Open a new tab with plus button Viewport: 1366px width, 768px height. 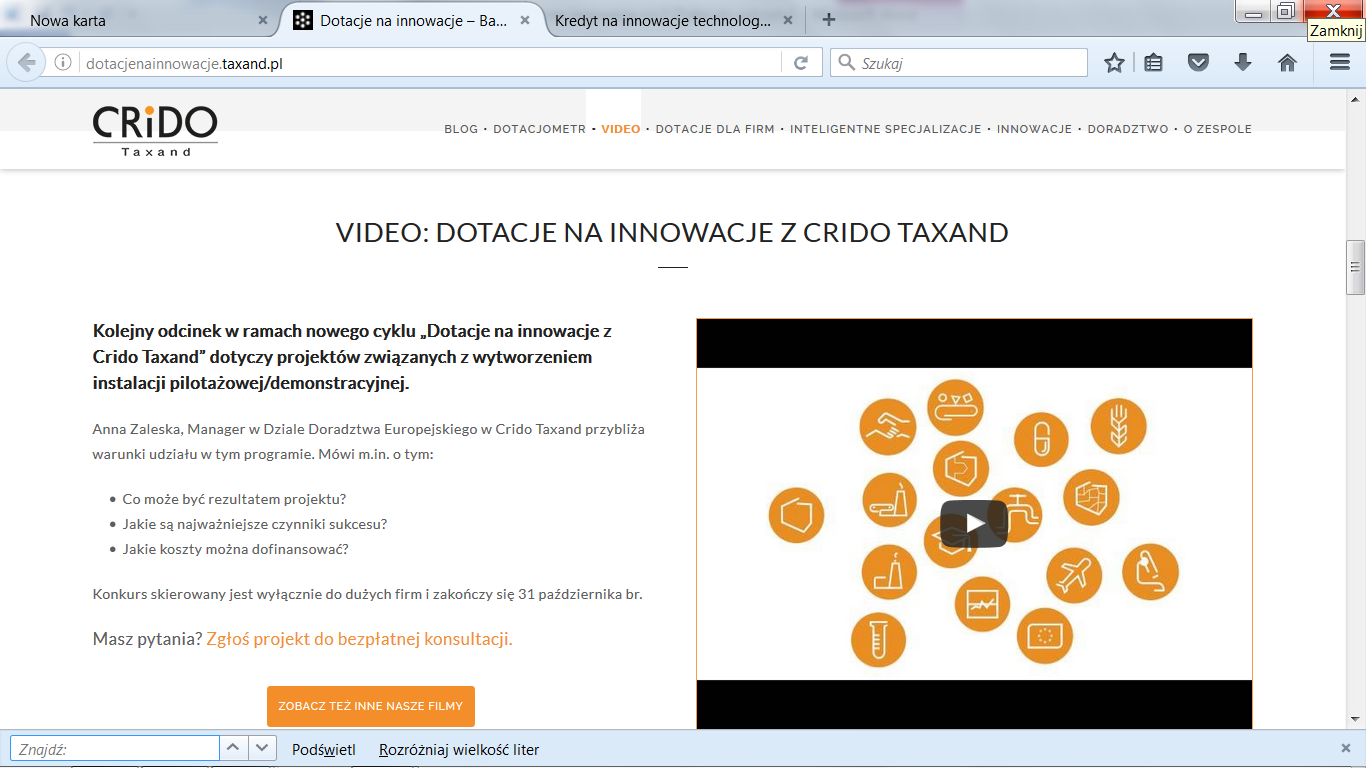pyautogui.click(x=828, y=20)
